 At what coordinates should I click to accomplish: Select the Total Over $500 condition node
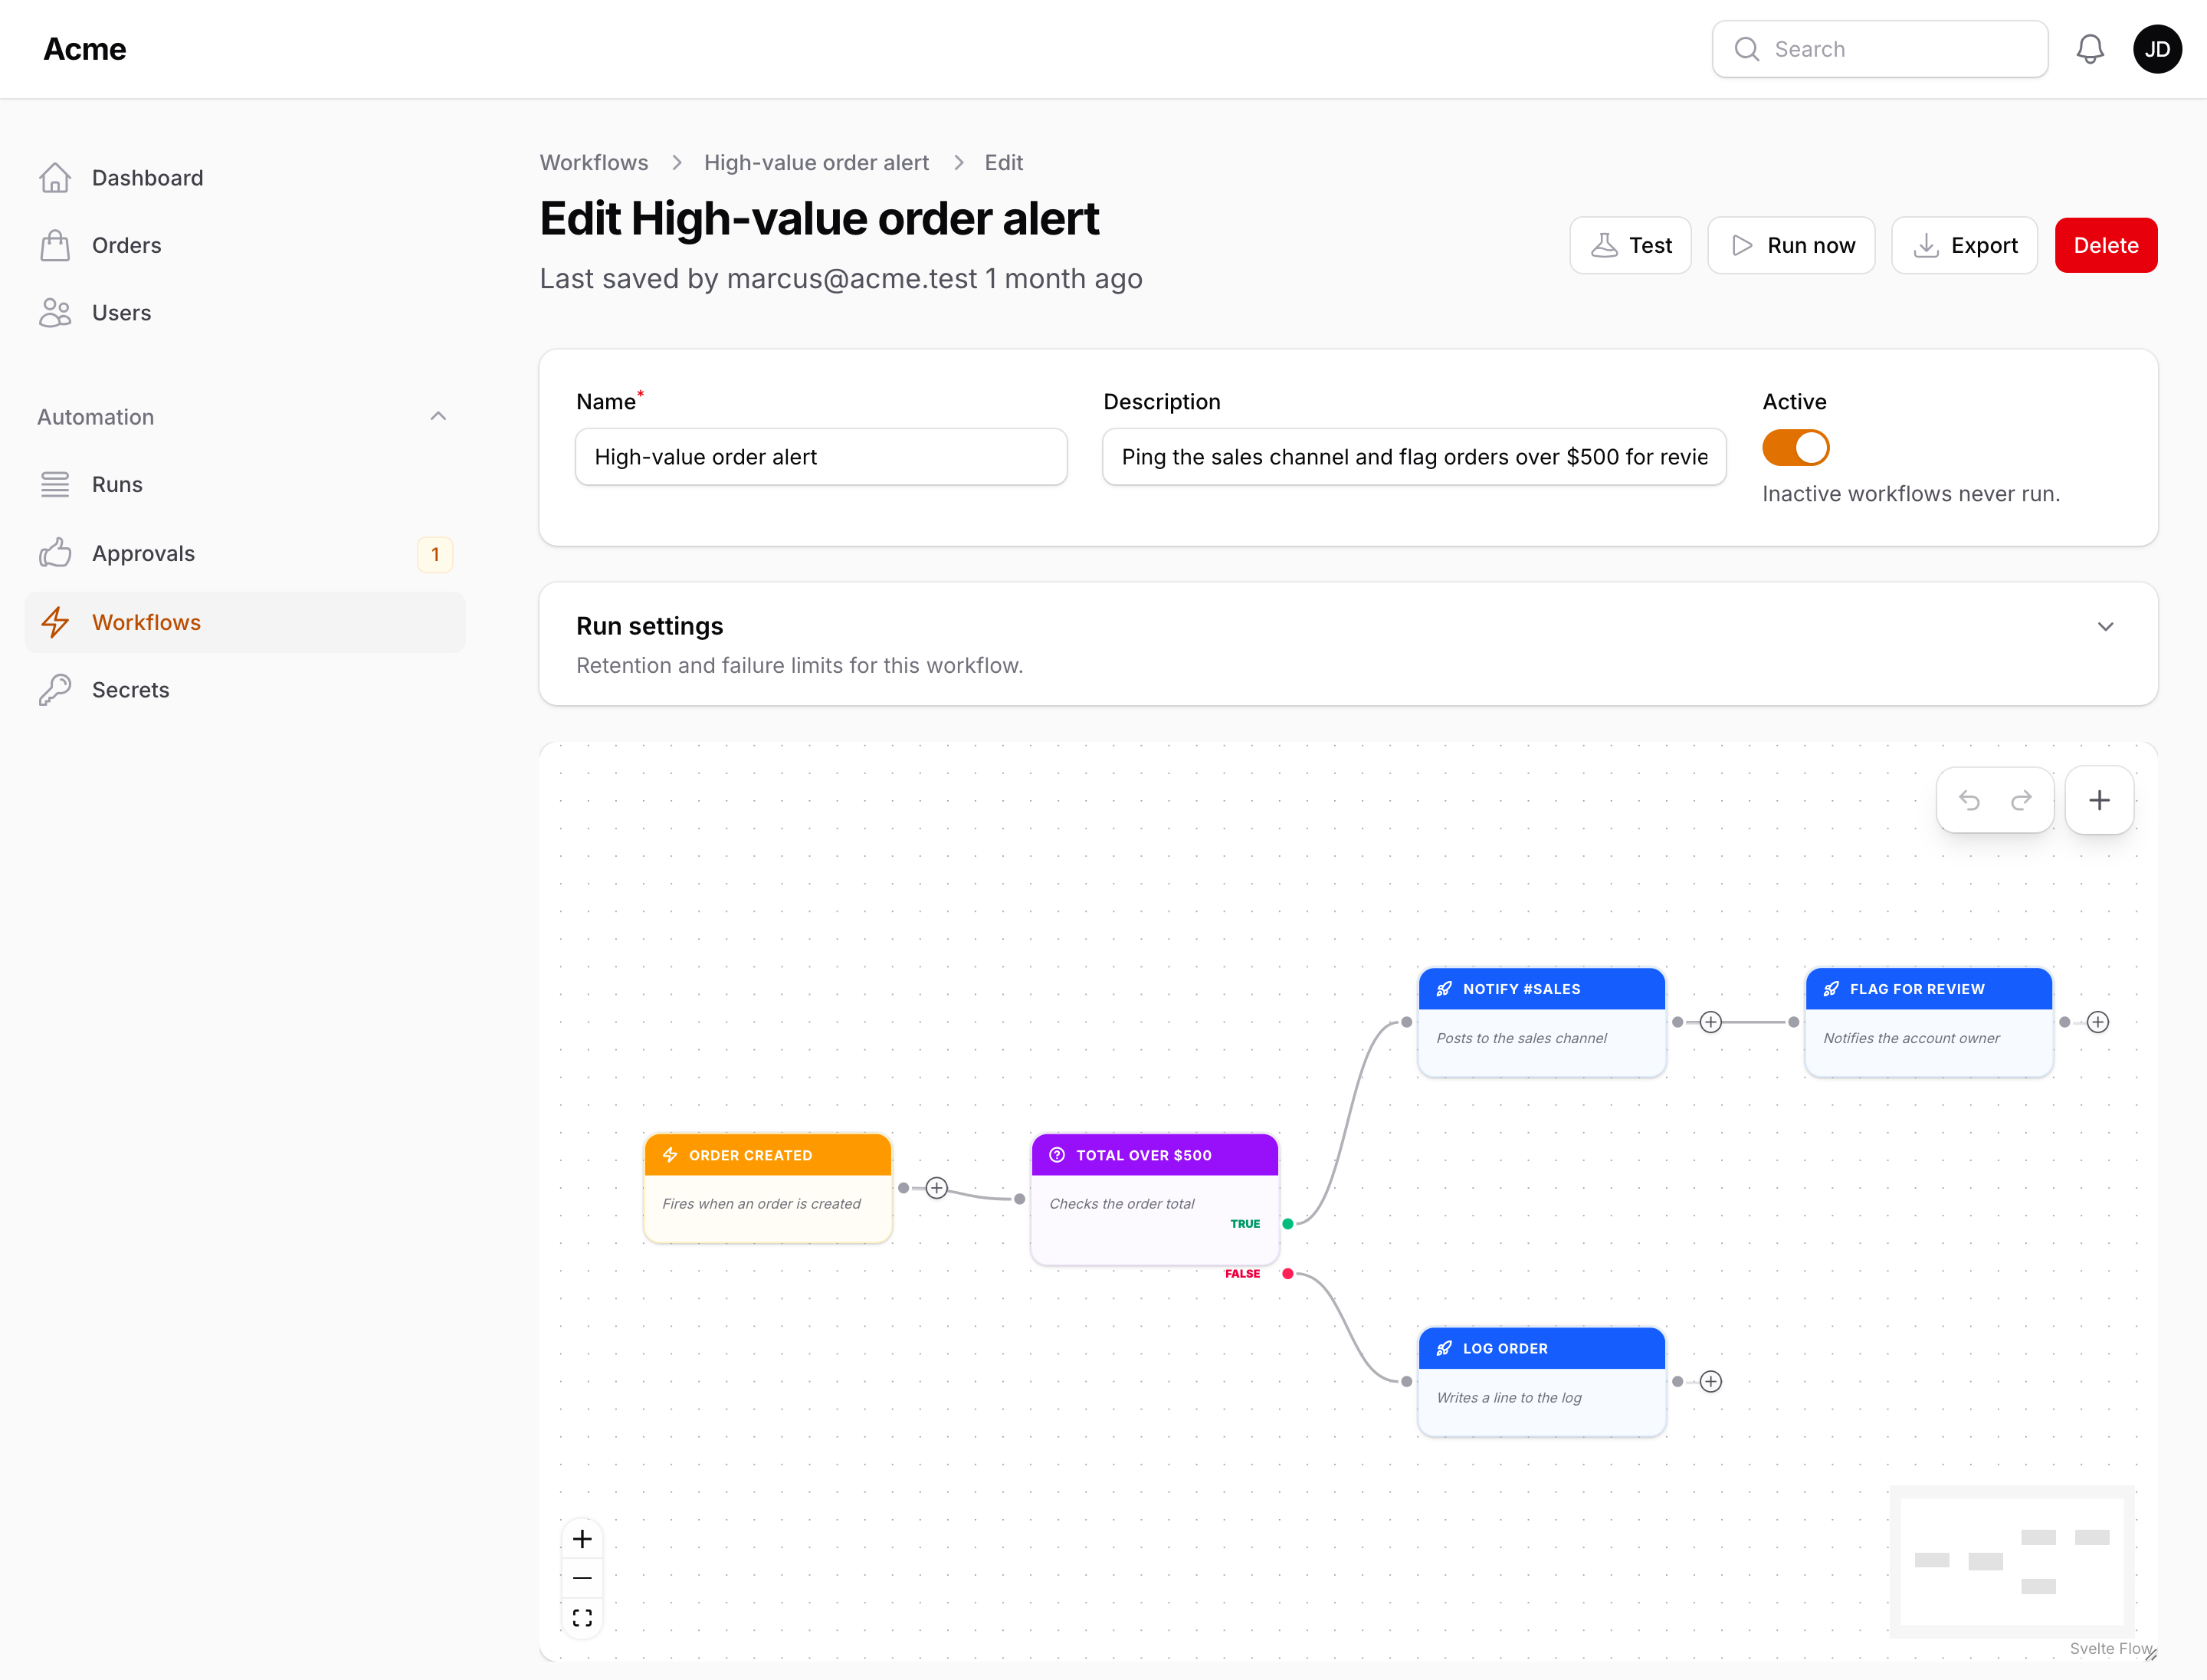1155,1200
